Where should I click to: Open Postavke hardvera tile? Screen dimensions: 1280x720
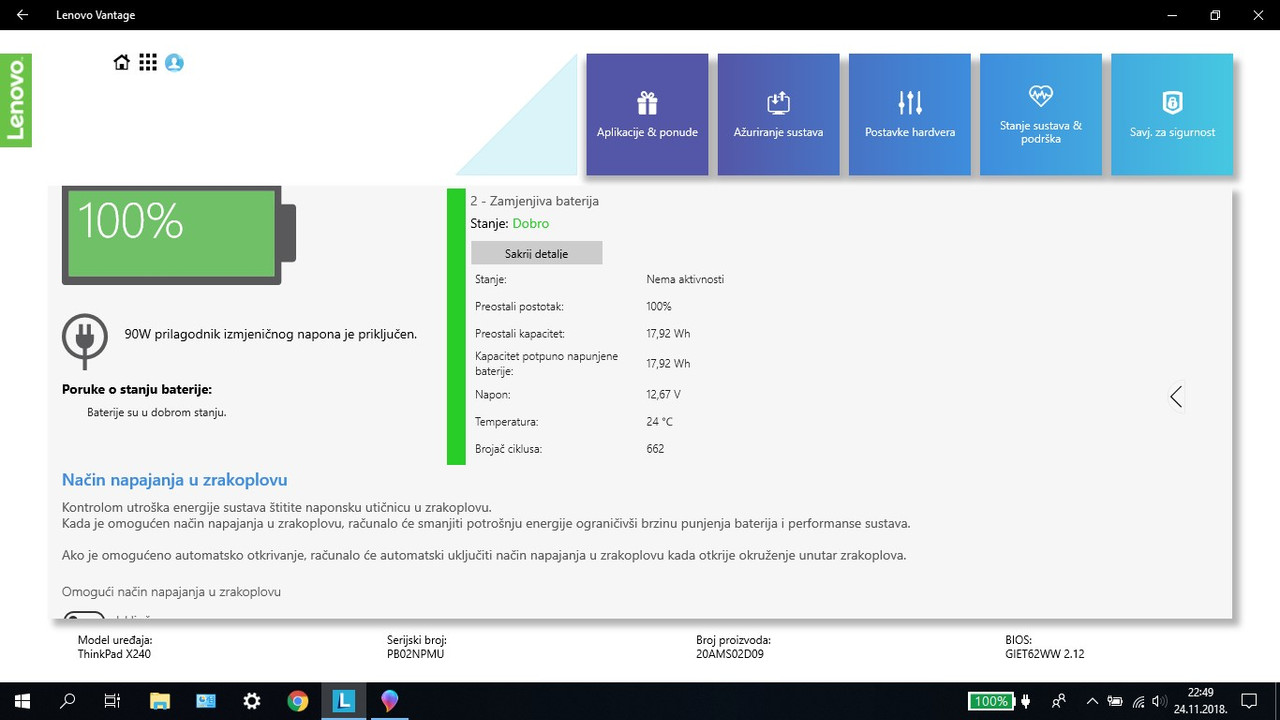pyautogui.click(x=909, y=115)
